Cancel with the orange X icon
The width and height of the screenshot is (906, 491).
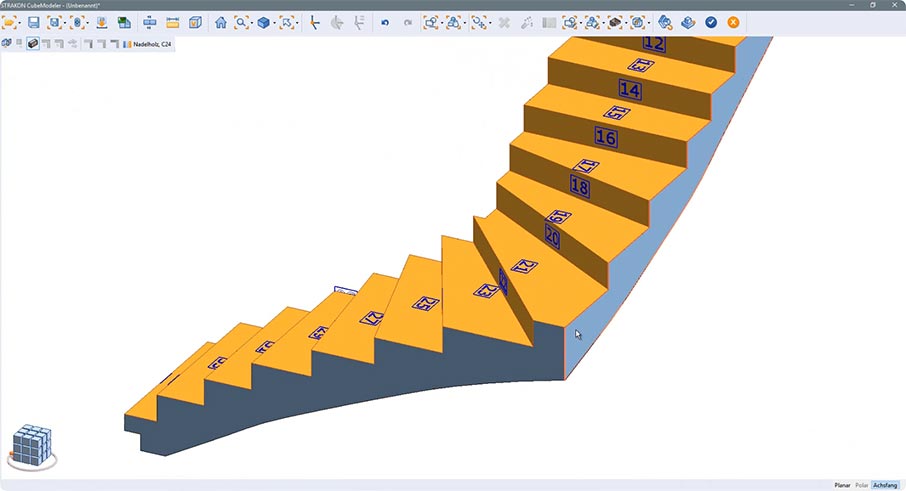(x=734, y=22)
